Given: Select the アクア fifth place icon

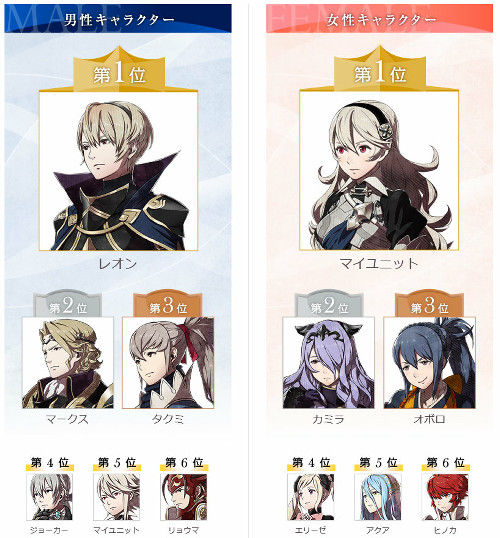Looking at the screenshot, I should click(x=378, y=497).
